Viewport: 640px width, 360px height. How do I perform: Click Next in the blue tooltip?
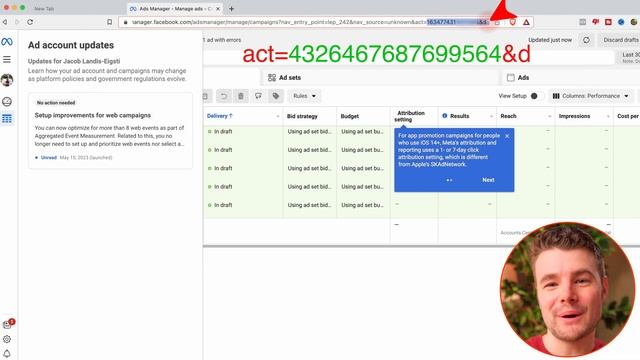[488, 180]
